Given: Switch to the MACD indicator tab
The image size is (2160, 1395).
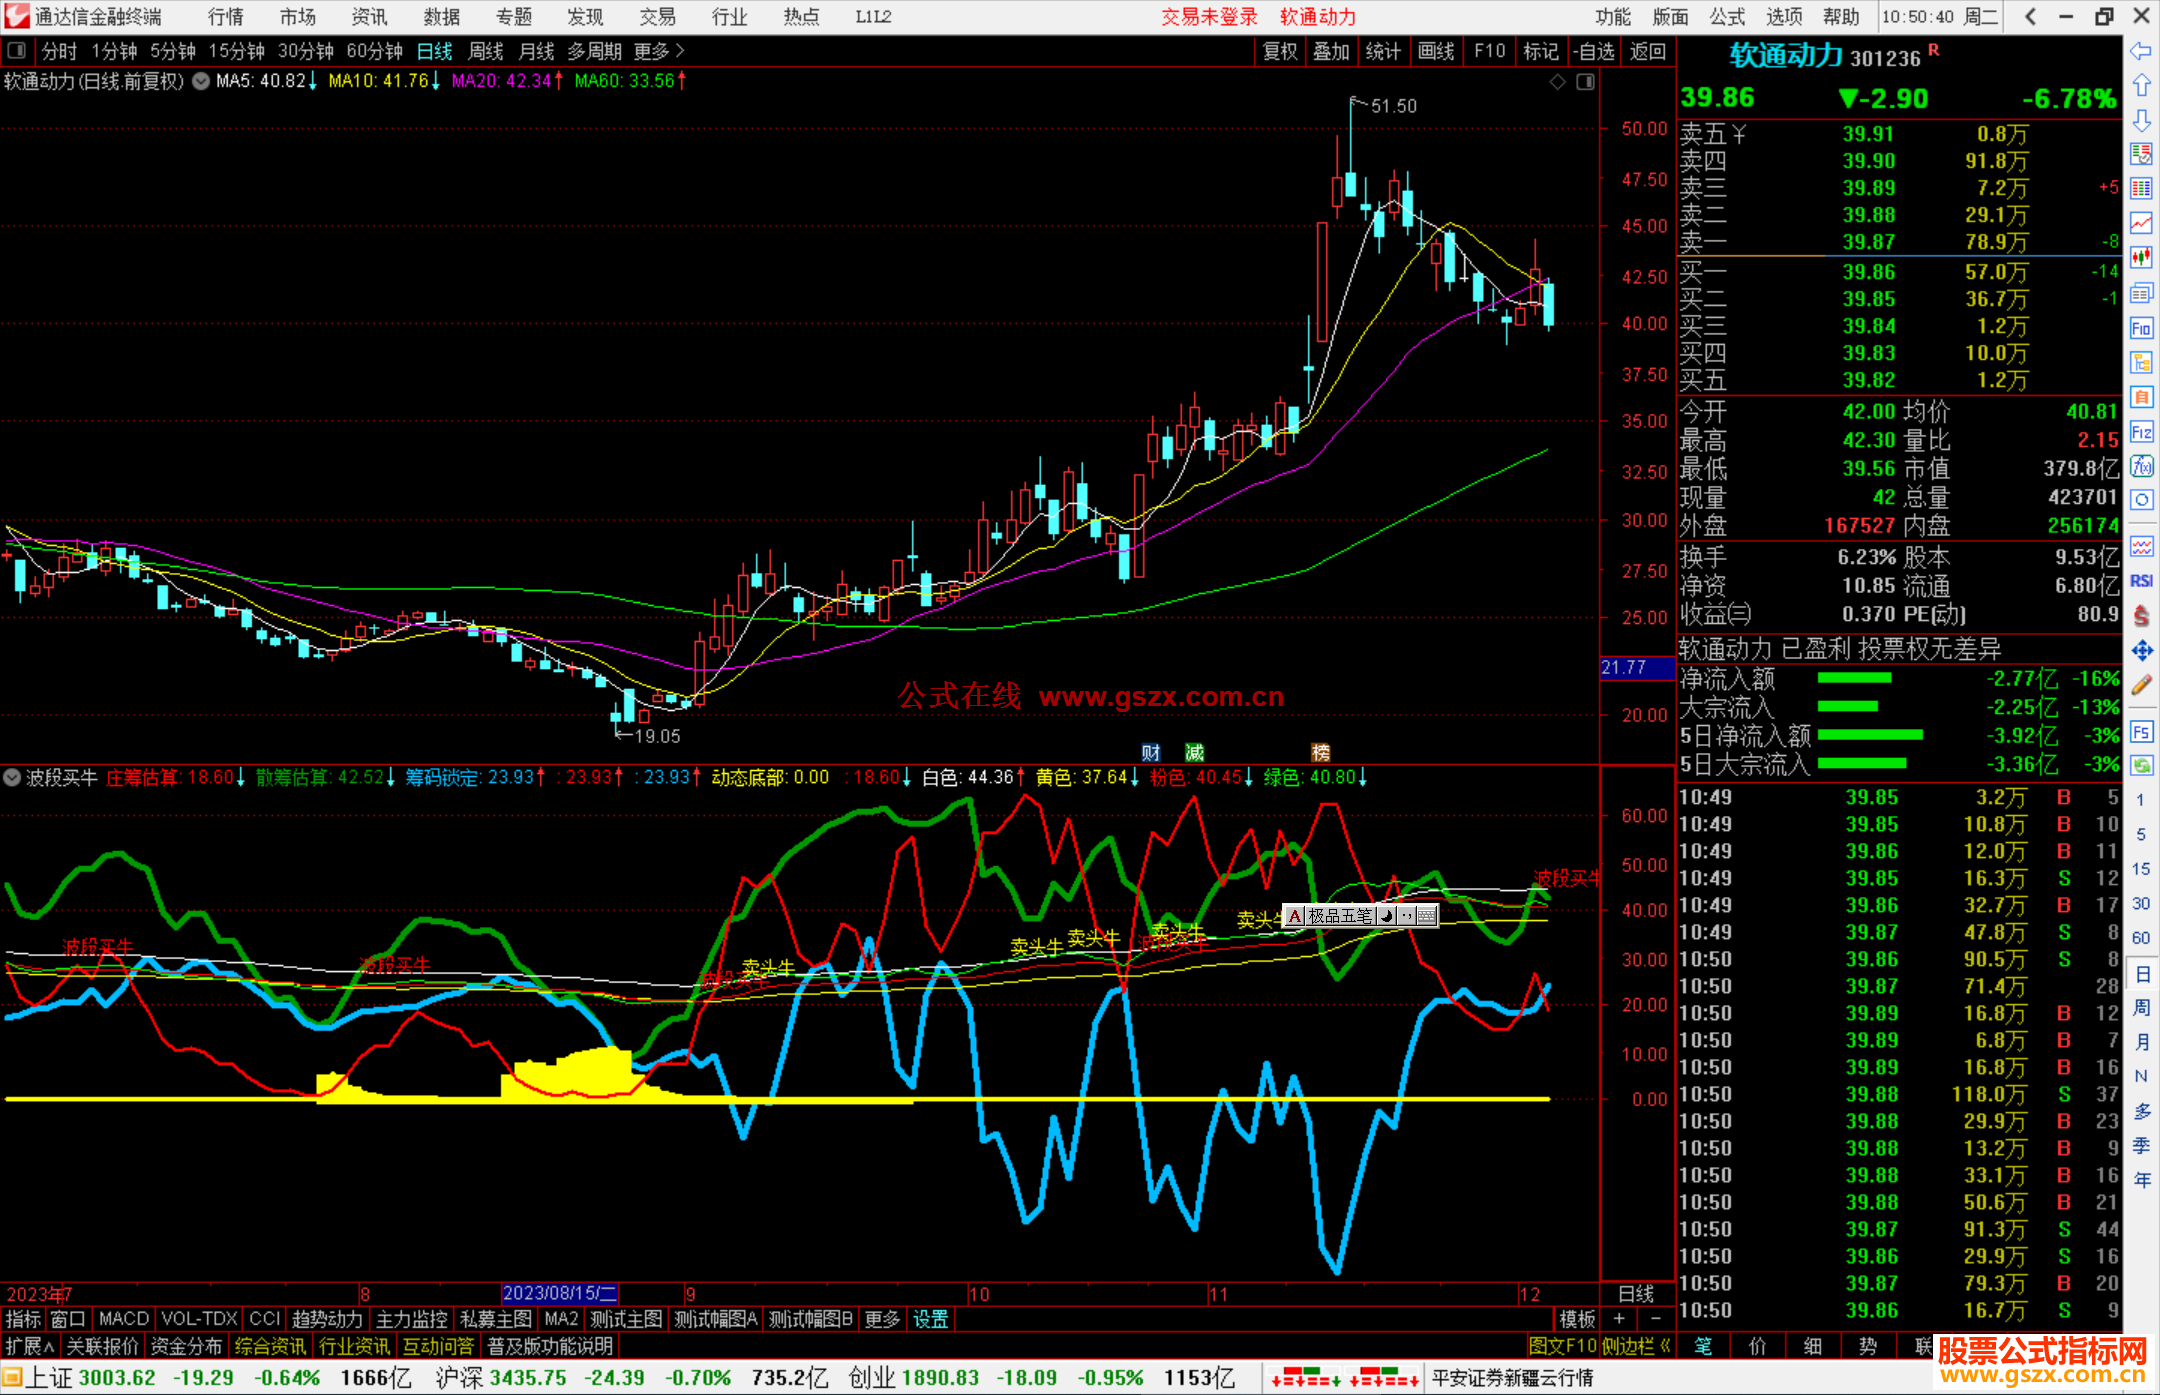Looking at the screenshot, I should click(x=123, y=1319).
